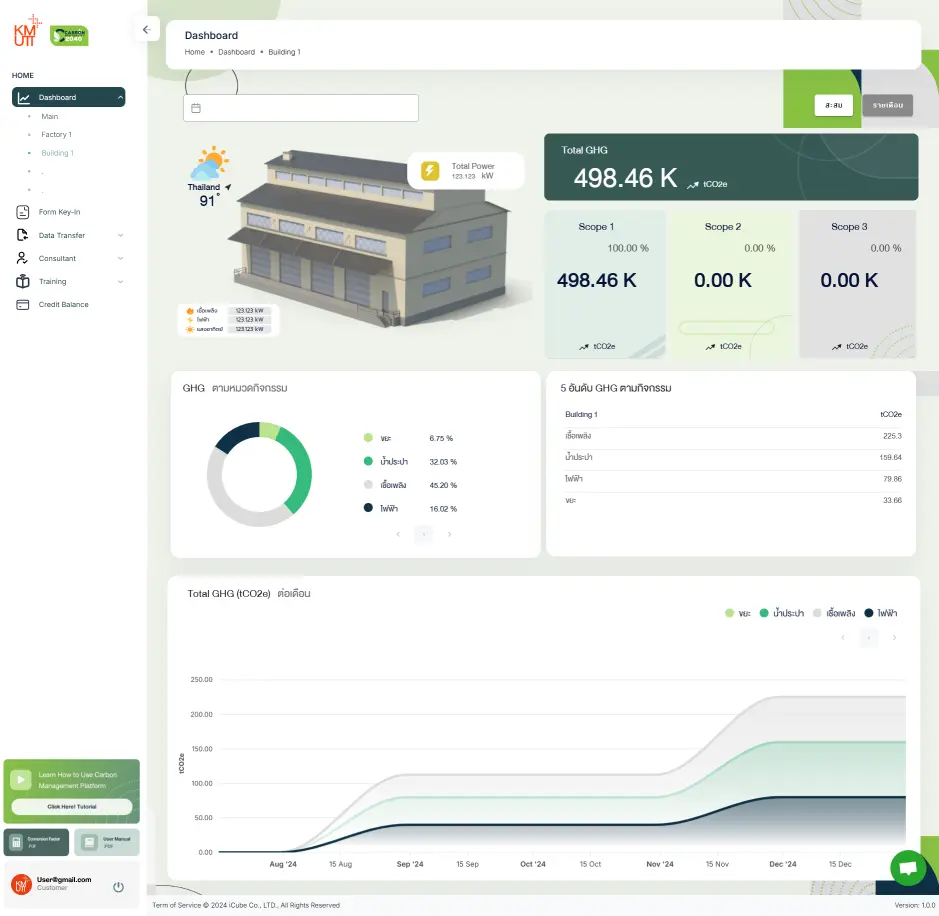Select the Dashboard chart icon in sidebar
This screenshot has height=916, width=939.
[x=24, y=97]
